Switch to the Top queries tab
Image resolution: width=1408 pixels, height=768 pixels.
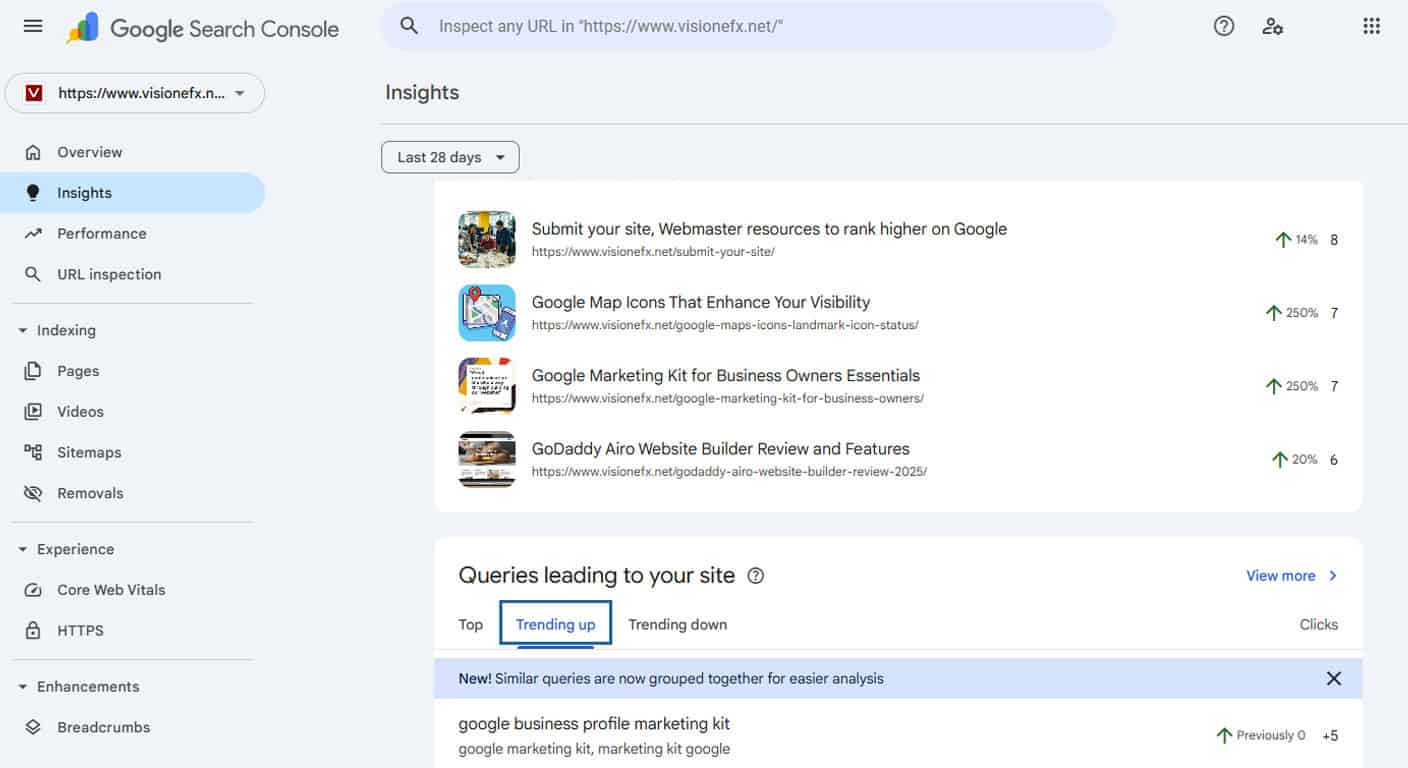470,624
